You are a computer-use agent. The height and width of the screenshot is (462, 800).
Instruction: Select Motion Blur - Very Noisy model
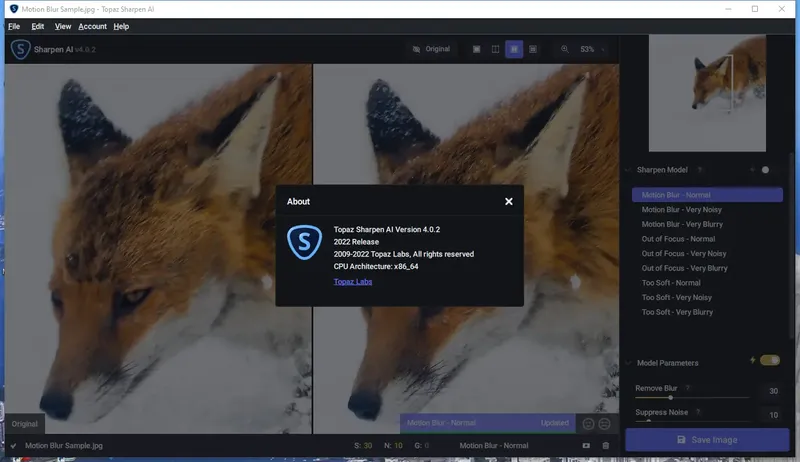[707, 210]
